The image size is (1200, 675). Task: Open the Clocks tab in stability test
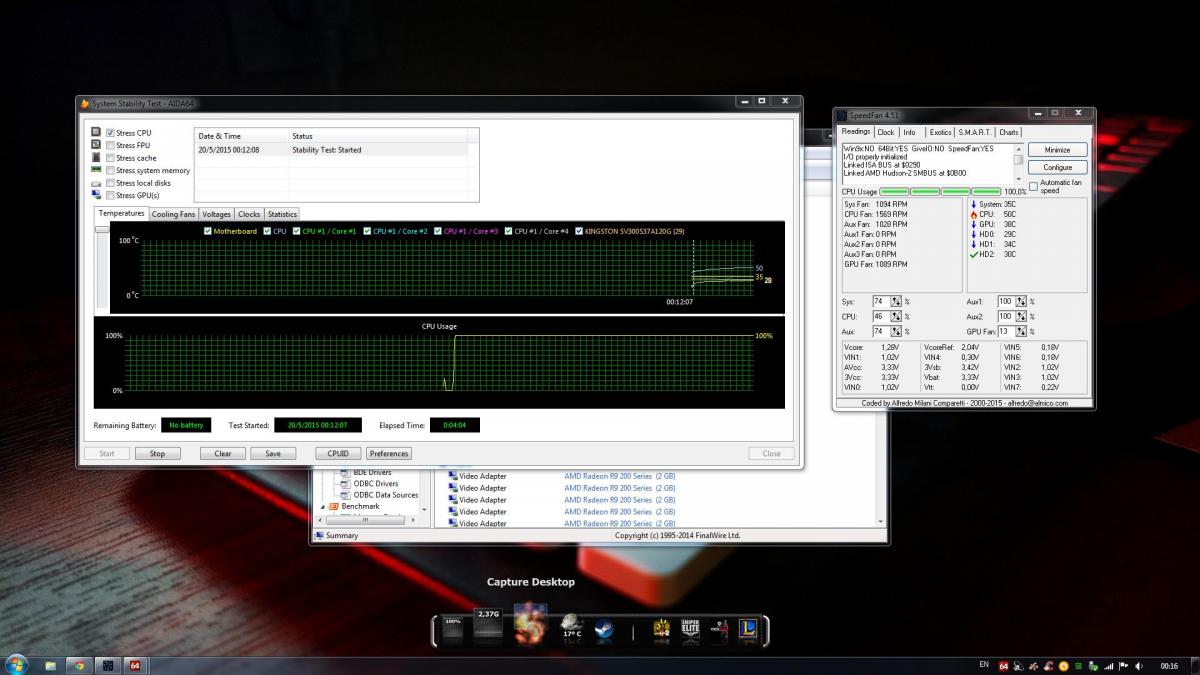click(249, 214)
